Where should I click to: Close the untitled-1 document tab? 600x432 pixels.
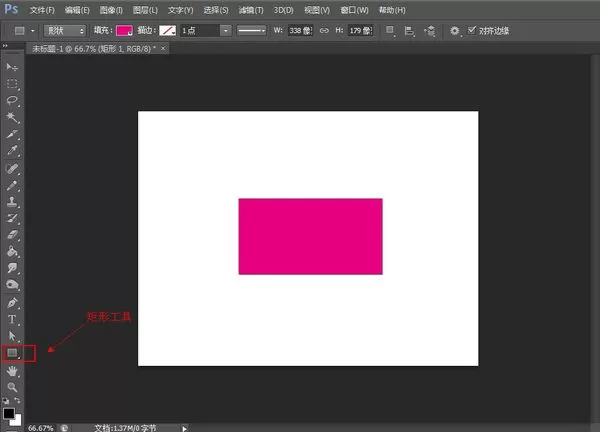(163, 48)
